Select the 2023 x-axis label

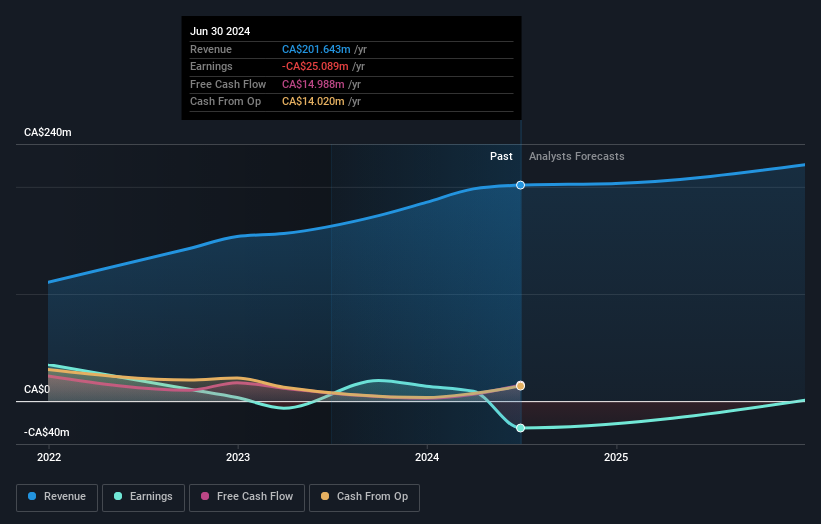[x=238, y=458]
